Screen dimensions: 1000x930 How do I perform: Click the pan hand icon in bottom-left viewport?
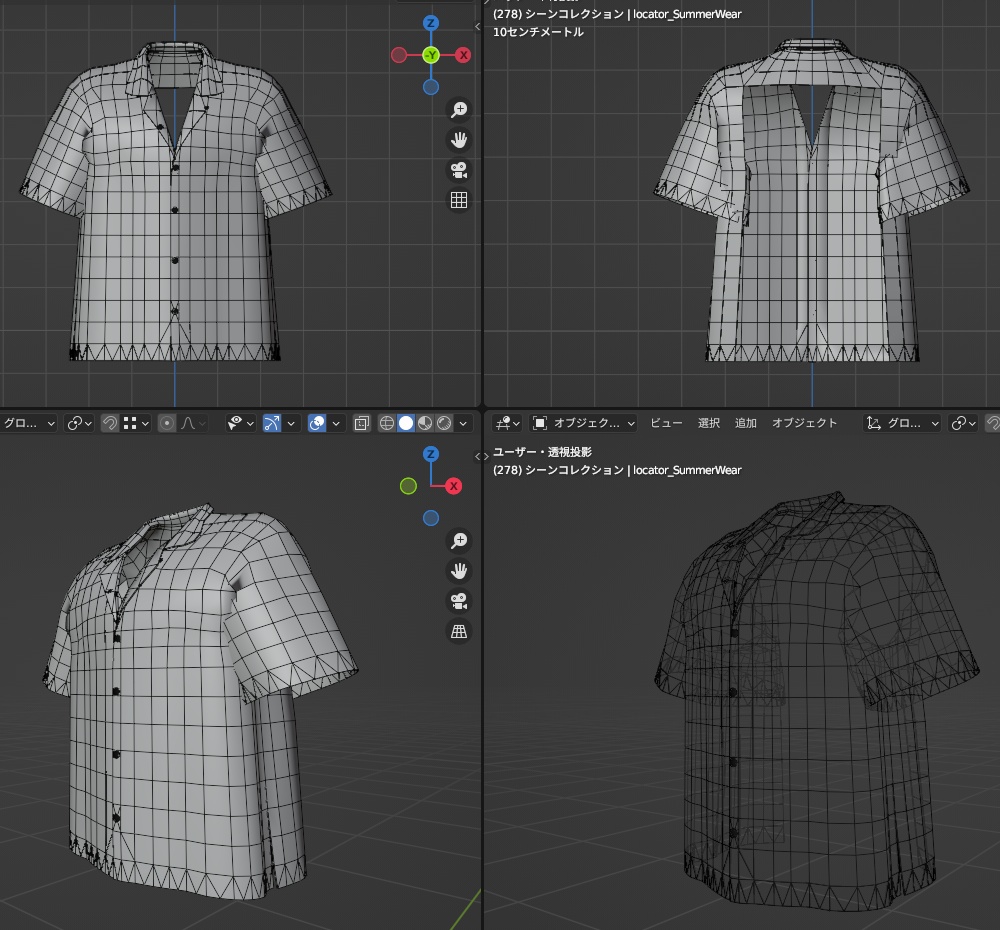tap(459, 571)
